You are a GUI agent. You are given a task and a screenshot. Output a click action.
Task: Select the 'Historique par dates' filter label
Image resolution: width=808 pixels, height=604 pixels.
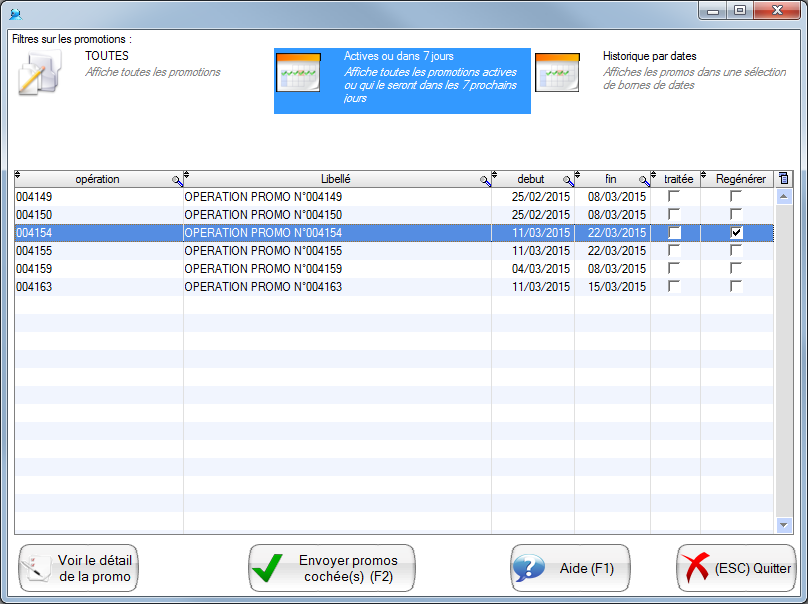649,57
